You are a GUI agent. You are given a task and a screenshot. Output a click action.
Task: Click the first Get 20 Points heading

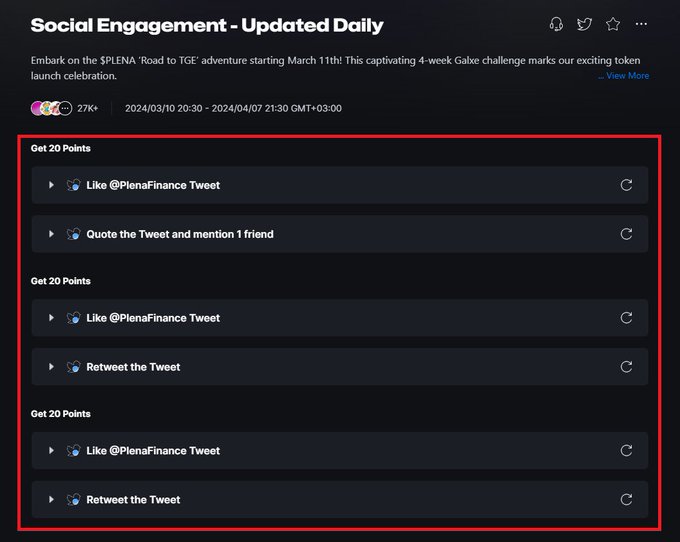61,148
